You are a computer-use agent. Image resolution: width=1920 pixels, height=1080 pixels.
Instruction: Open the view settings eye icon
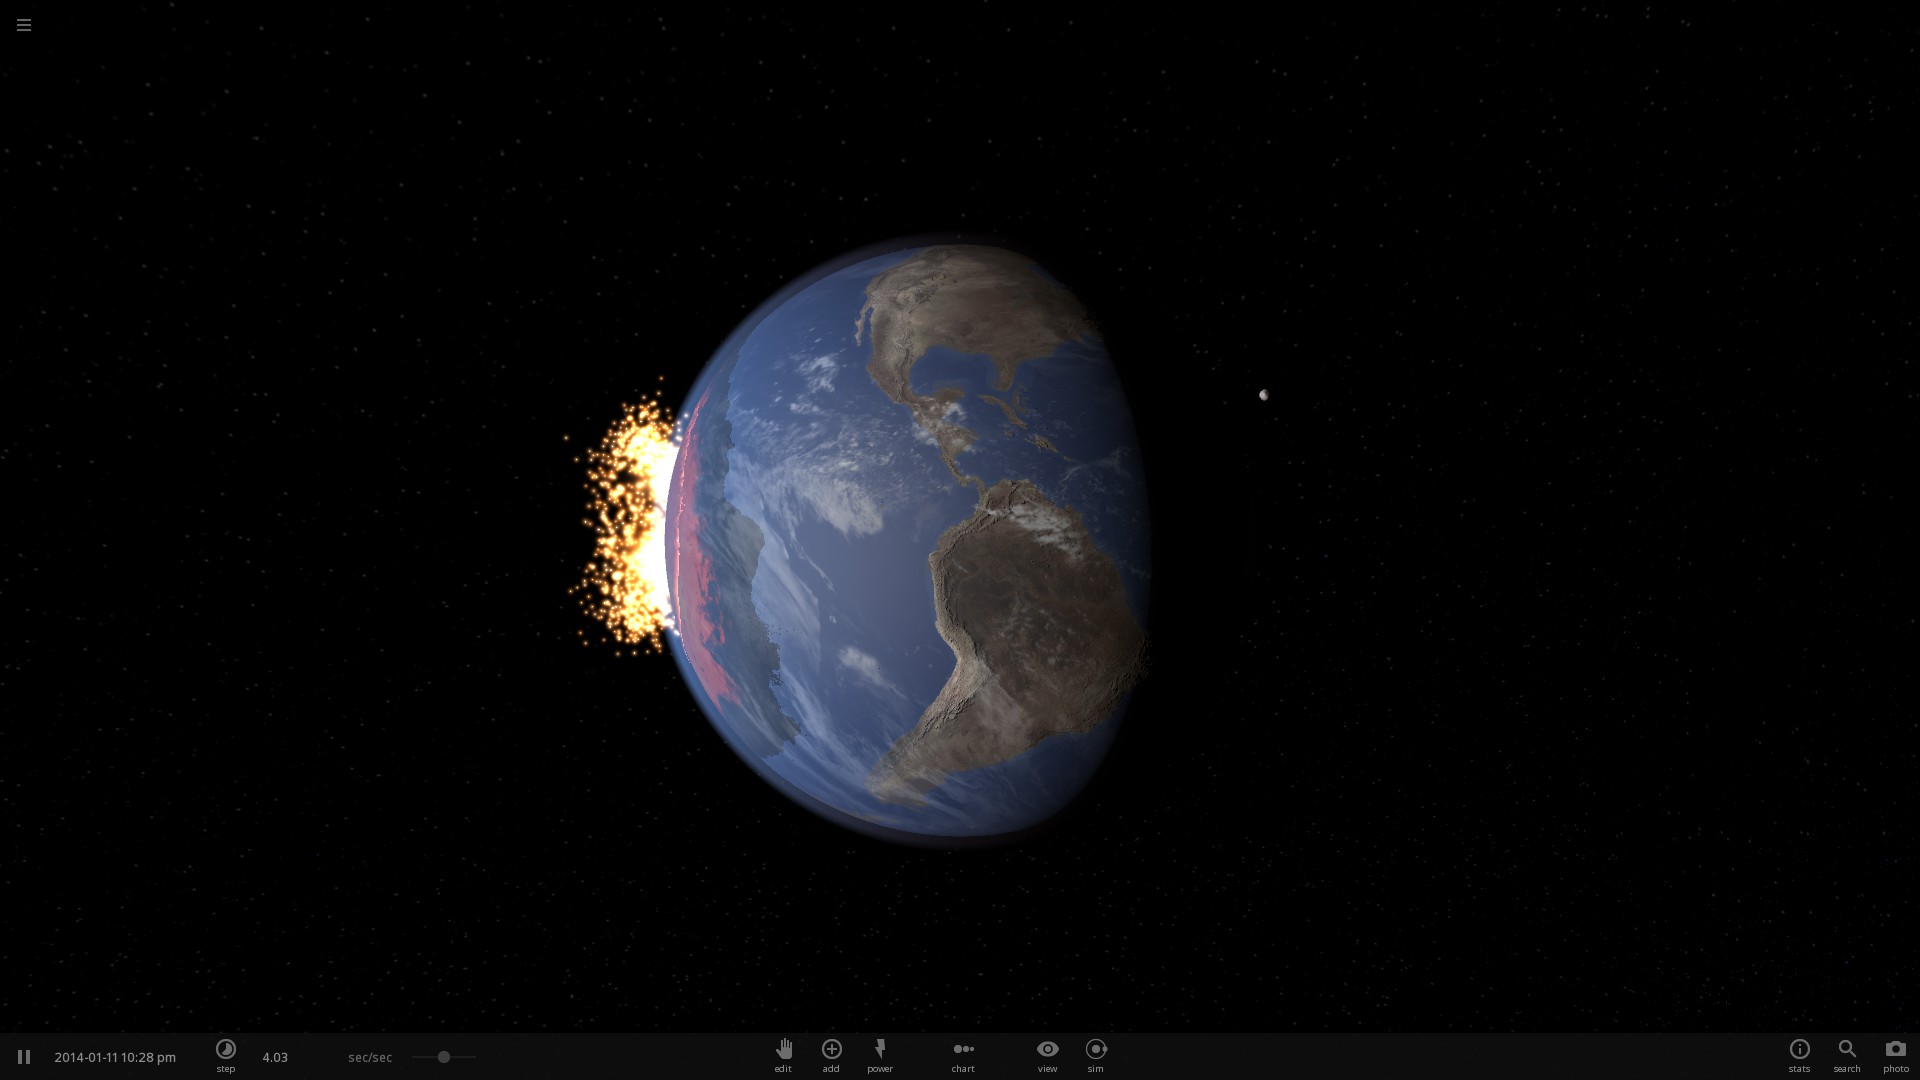click(1047, 1049)
